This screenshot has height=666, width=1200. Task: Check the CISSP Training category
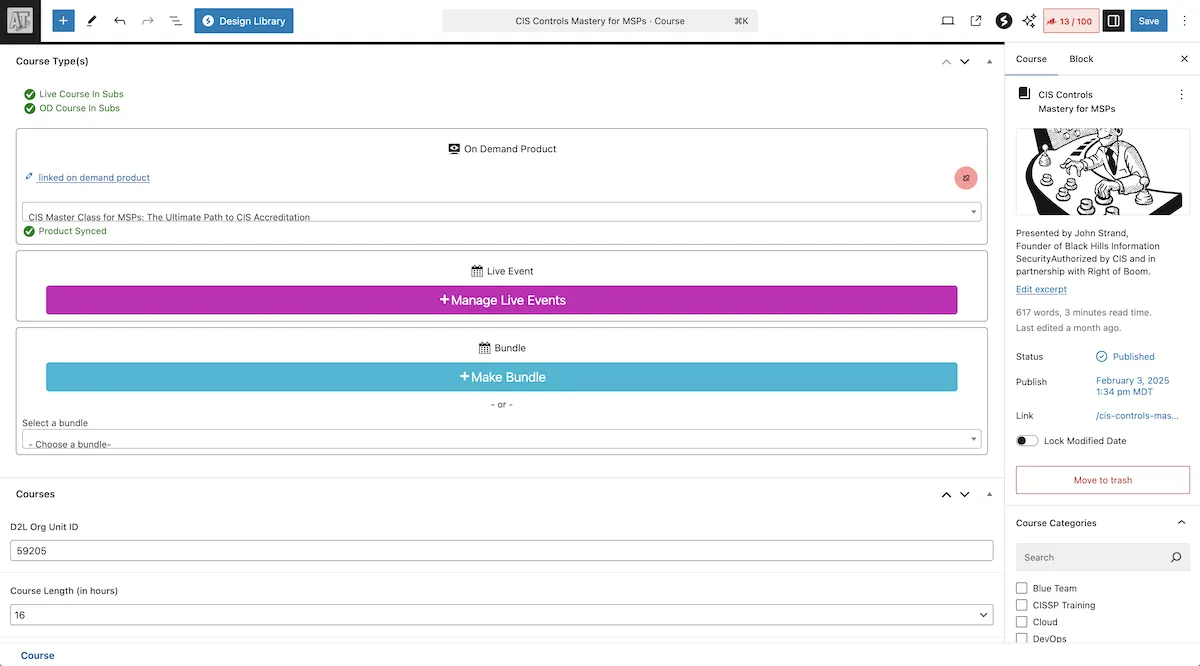pyautogui.click(x=1022, y=605)
